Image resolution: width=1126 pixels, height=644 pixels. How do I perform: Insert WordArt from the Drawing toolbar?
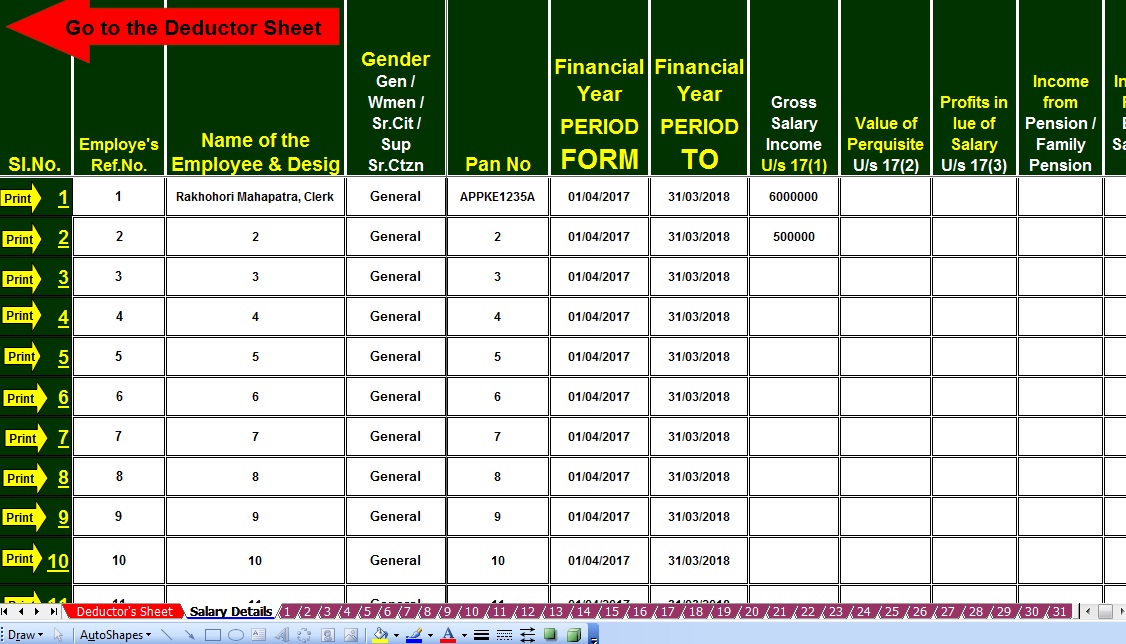pos(282,635)
